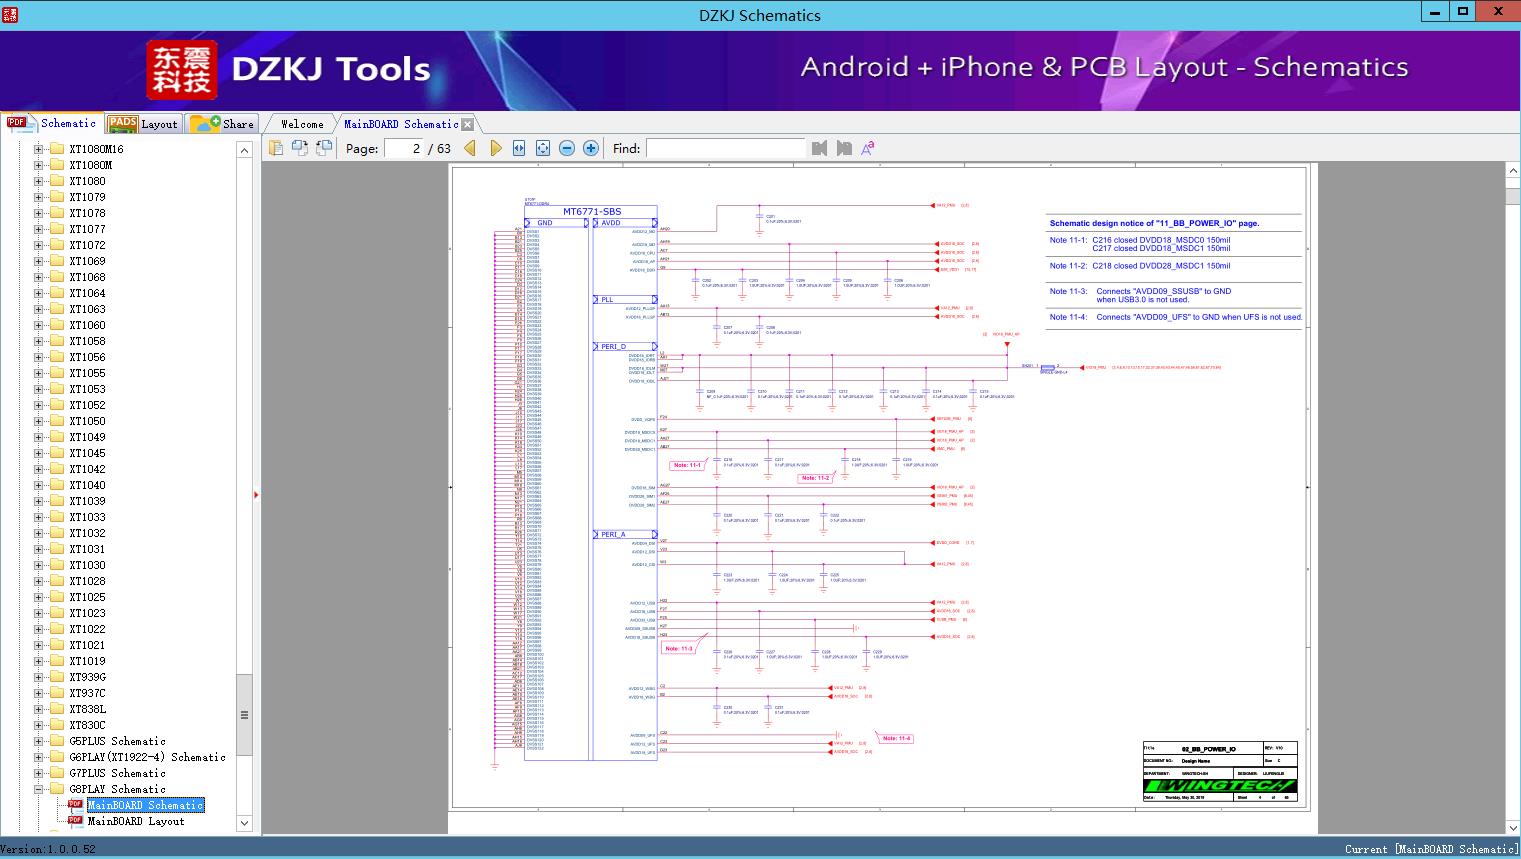This screenshot has width=1521, height=859.
Task: Close the MainBOARD Schematic tab
Action: [x=467, y=124]
